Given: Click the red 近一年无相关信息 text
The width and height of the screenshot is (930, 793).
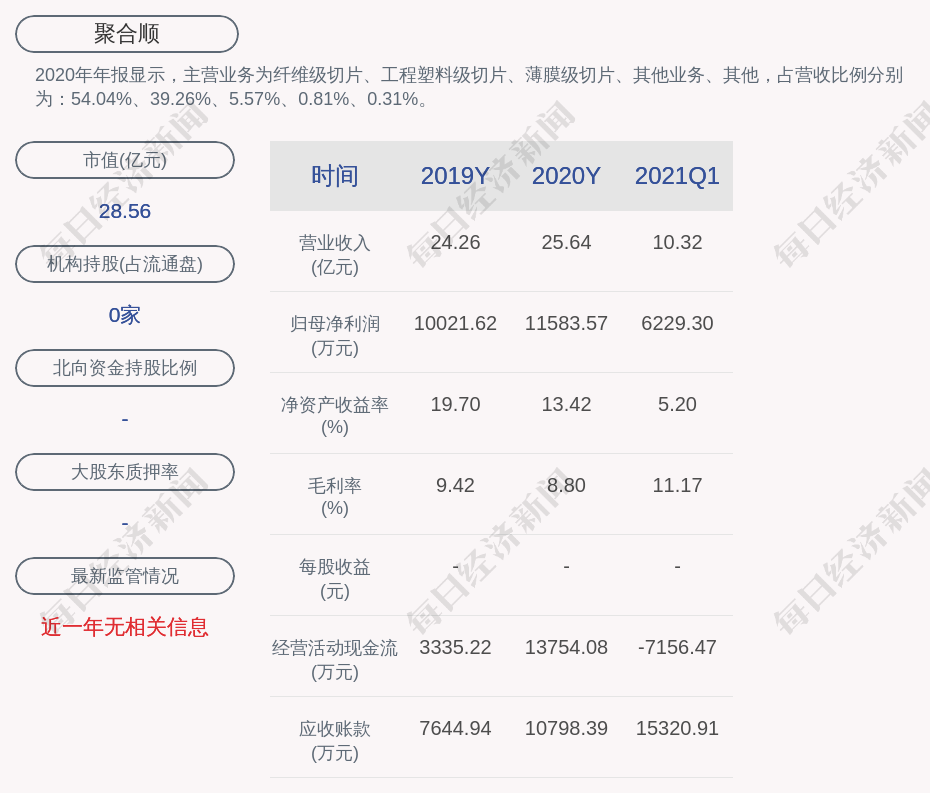Looking at the screenshot, I should (x=125, y=627).
